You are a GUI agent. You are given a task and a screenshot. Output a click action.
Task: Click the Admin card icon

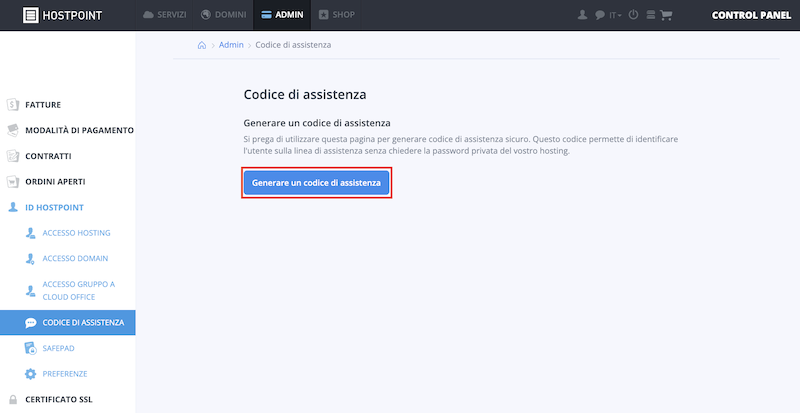266,15
